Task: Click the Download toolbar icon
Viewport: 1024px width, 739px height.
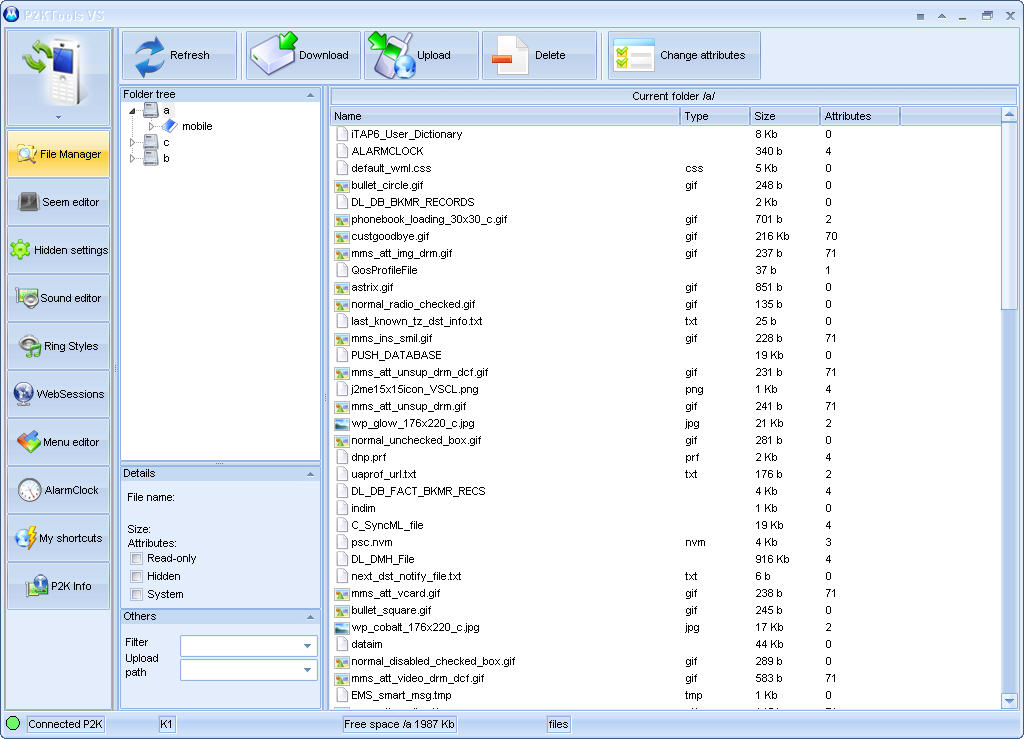Action: [x=273, y=56]
